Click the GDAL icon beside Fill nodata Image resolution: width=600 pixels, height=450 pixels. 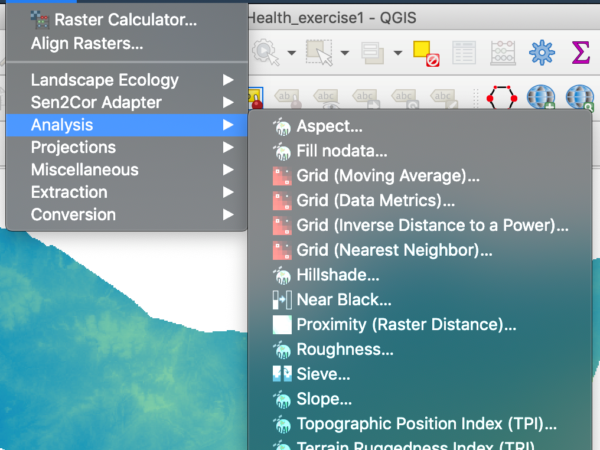(x=282, y=151)
